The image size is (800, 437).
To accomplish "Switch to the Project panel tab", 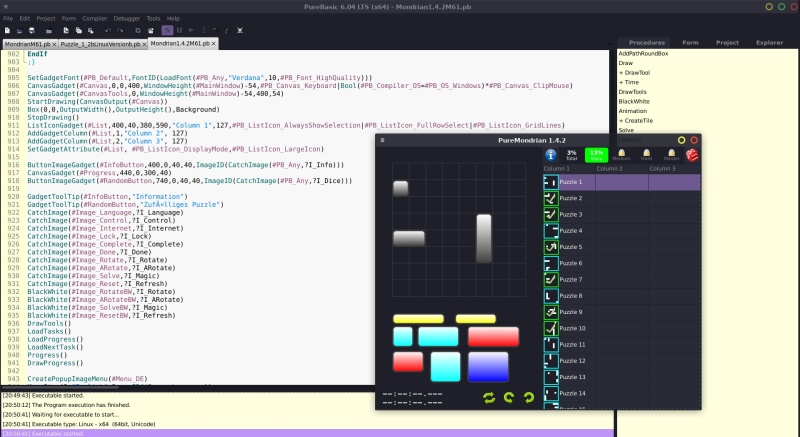I will coord(727,43).
